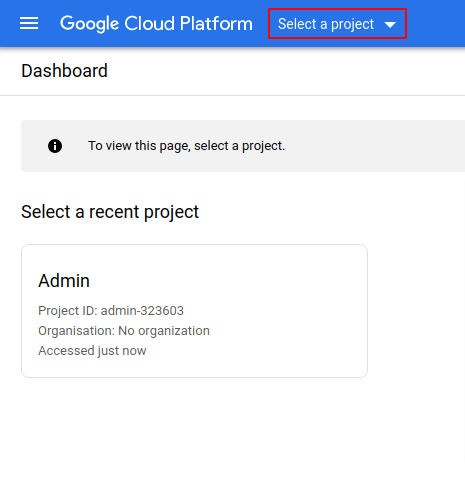Click the Google Cloud Platform logo
This screenshot has height=481, width=465.
pos(156,24)
